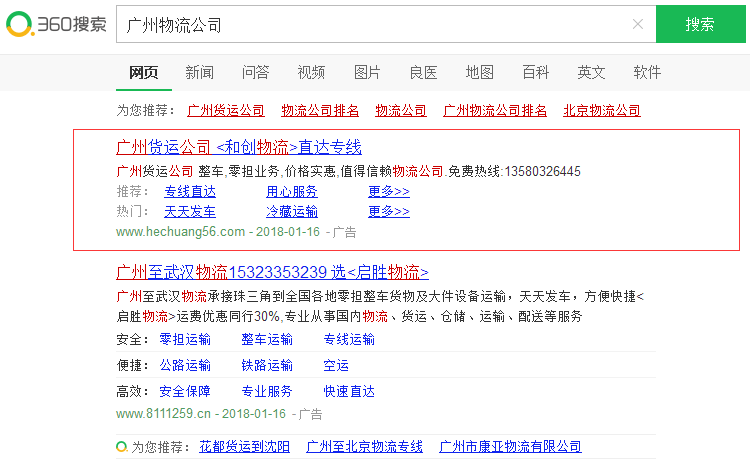Switch to the 新闻 tab
Viewport: 750px width, 469px height.
pos(199,72)
